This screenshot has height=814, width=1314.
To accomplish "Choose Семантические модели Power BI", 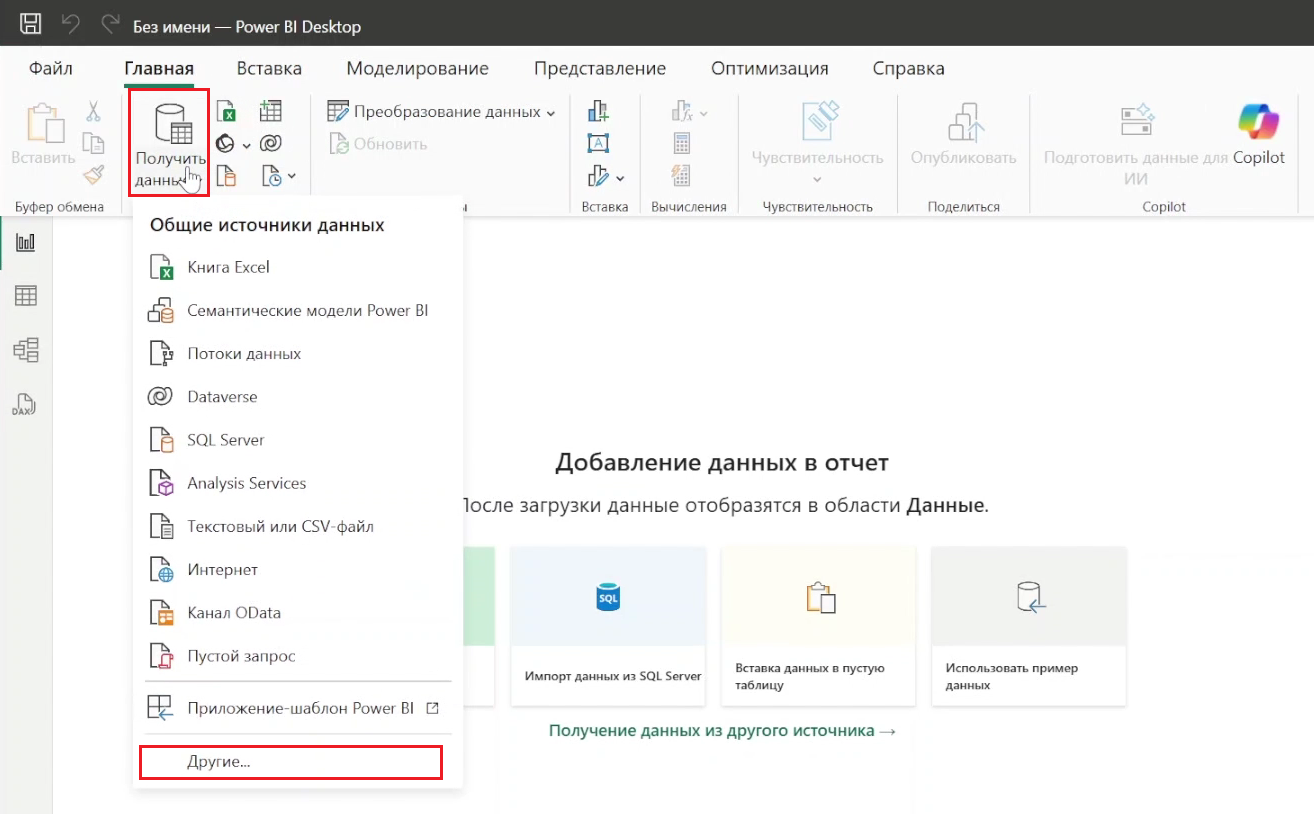I will tap(297, 311).
